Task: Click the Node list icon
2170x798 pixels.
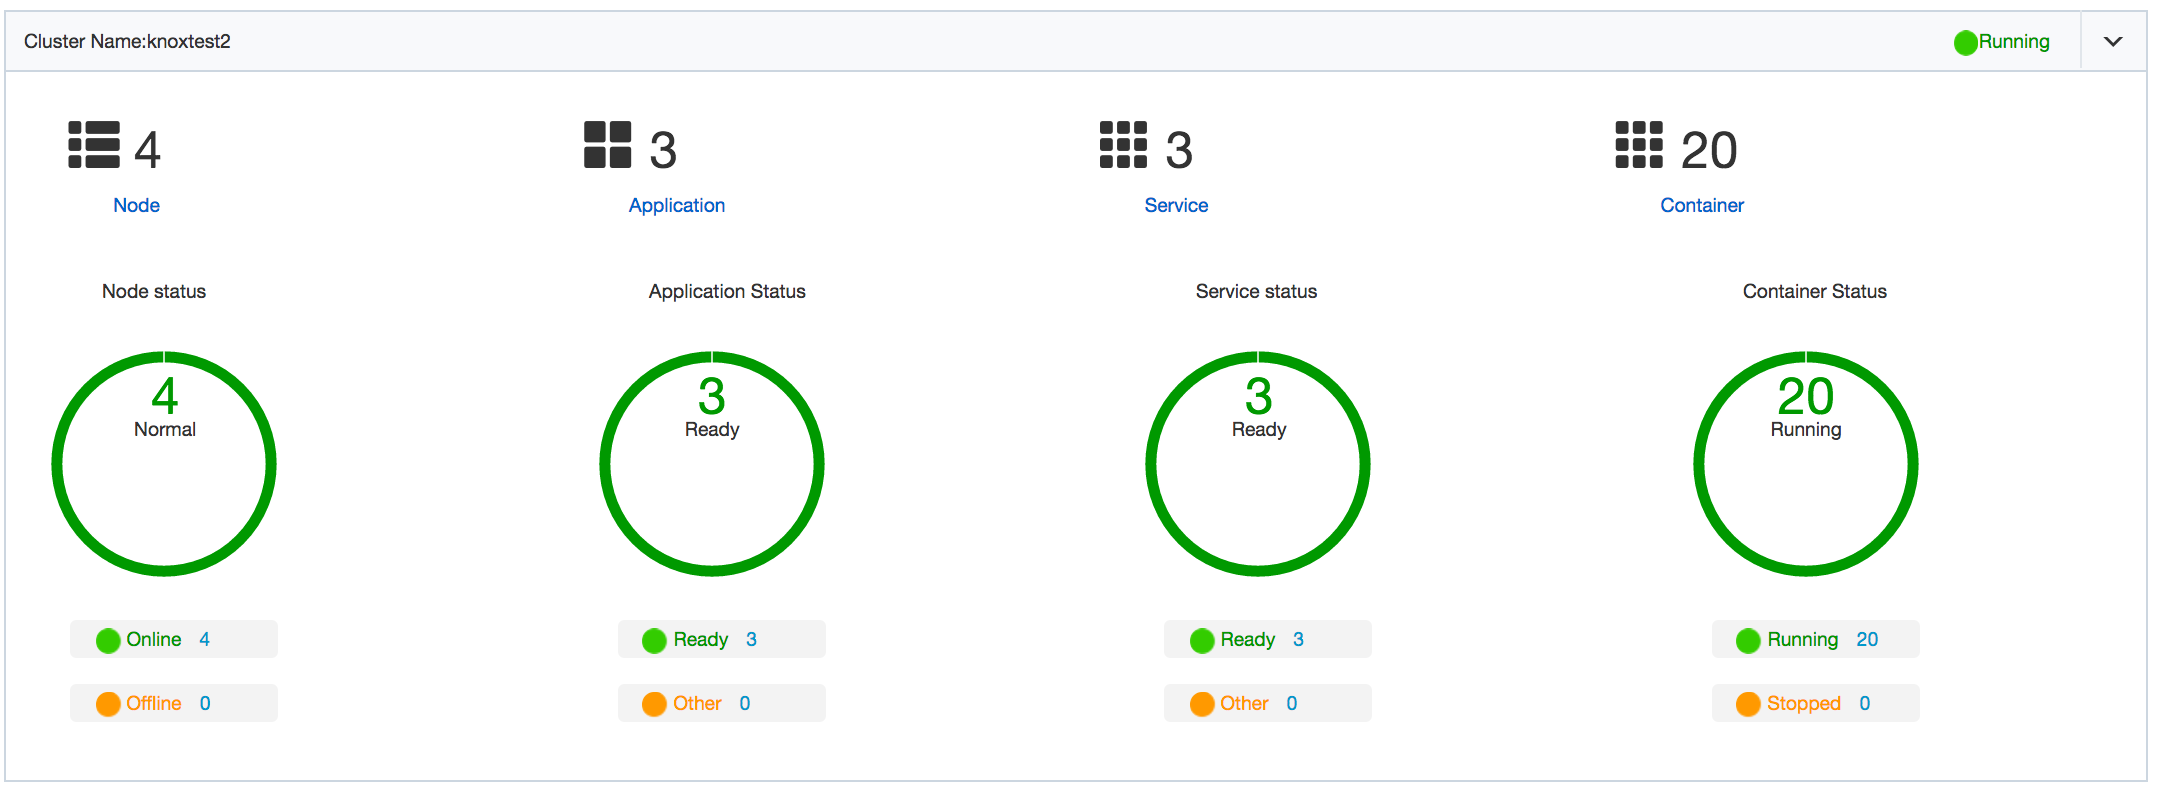Action: tap(94, 145)
